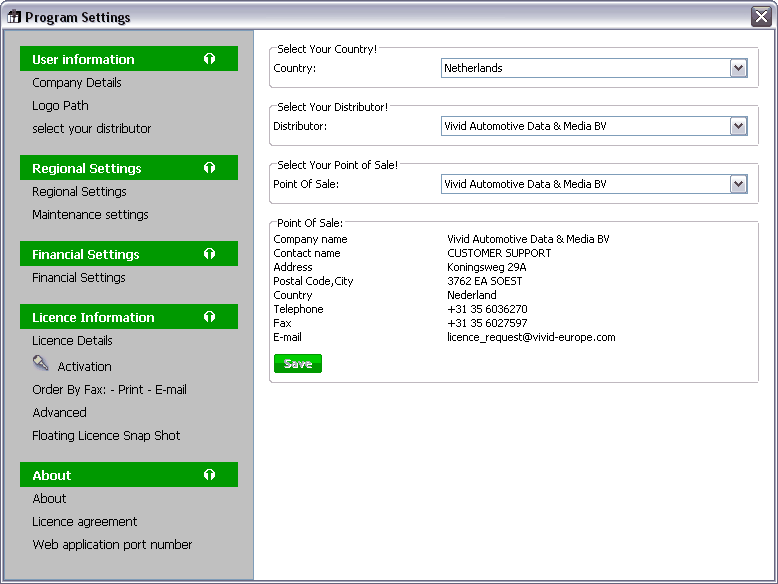Screen dimensions: 778x584
Task: Open Company Details page
Action: click(x=77, y=82)
